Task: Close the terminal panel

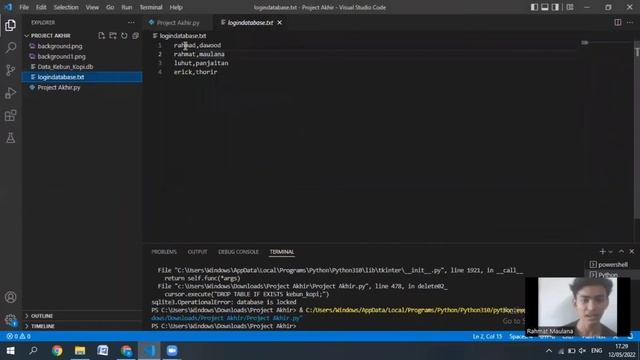Action: pyautogui.click(x=632, y=252)
